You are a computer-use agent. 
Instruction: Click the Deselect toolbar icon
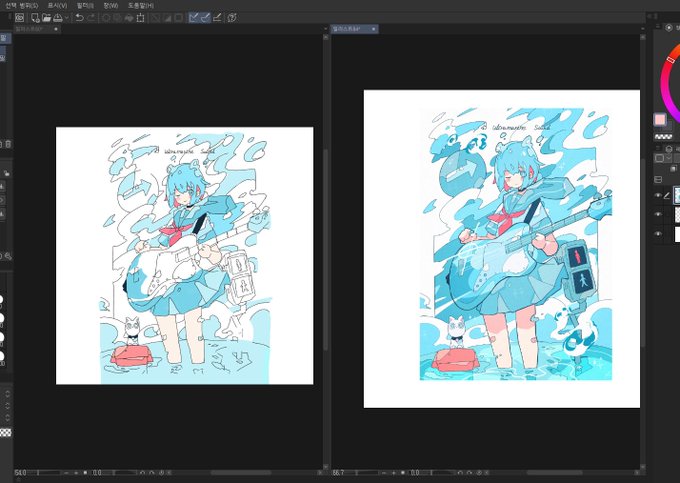pyautogui.click(x=155, y=18)
